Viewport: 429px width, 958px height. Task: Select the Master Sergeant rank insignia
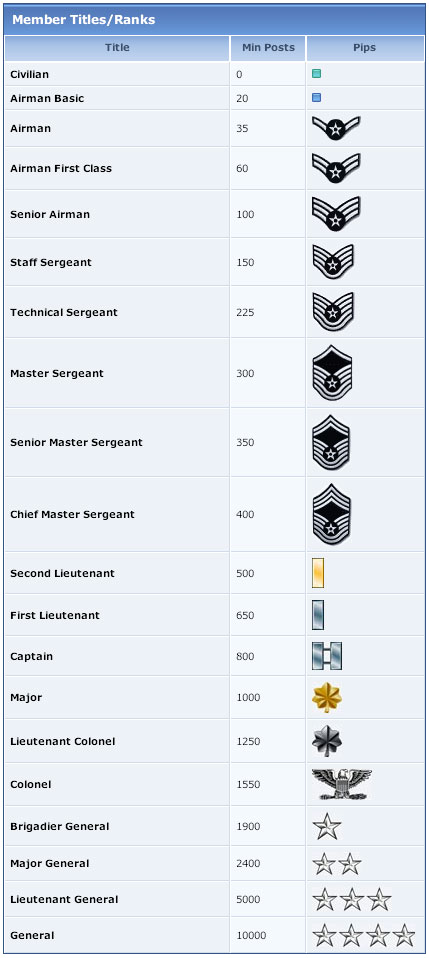332,373
